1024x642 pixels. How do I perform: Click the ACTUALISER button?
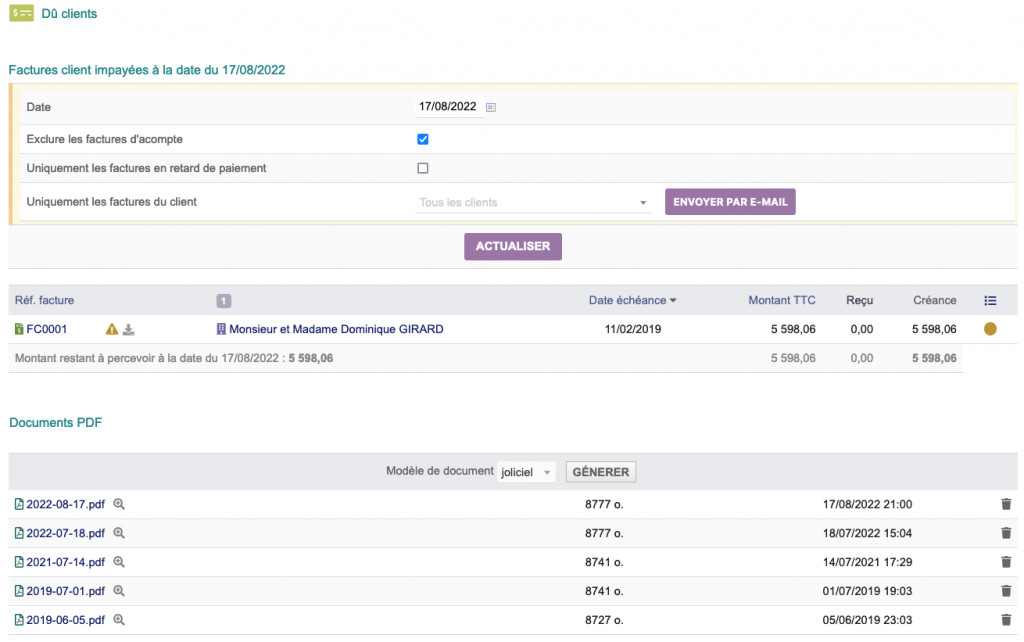tap(512, 247)
